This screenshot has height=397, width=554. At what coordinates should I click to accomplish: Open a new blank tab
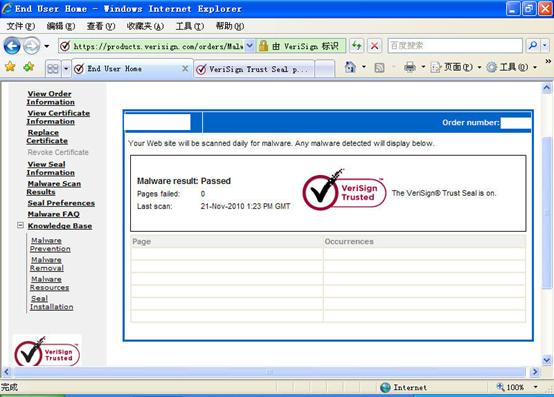(x=324, y=69)
